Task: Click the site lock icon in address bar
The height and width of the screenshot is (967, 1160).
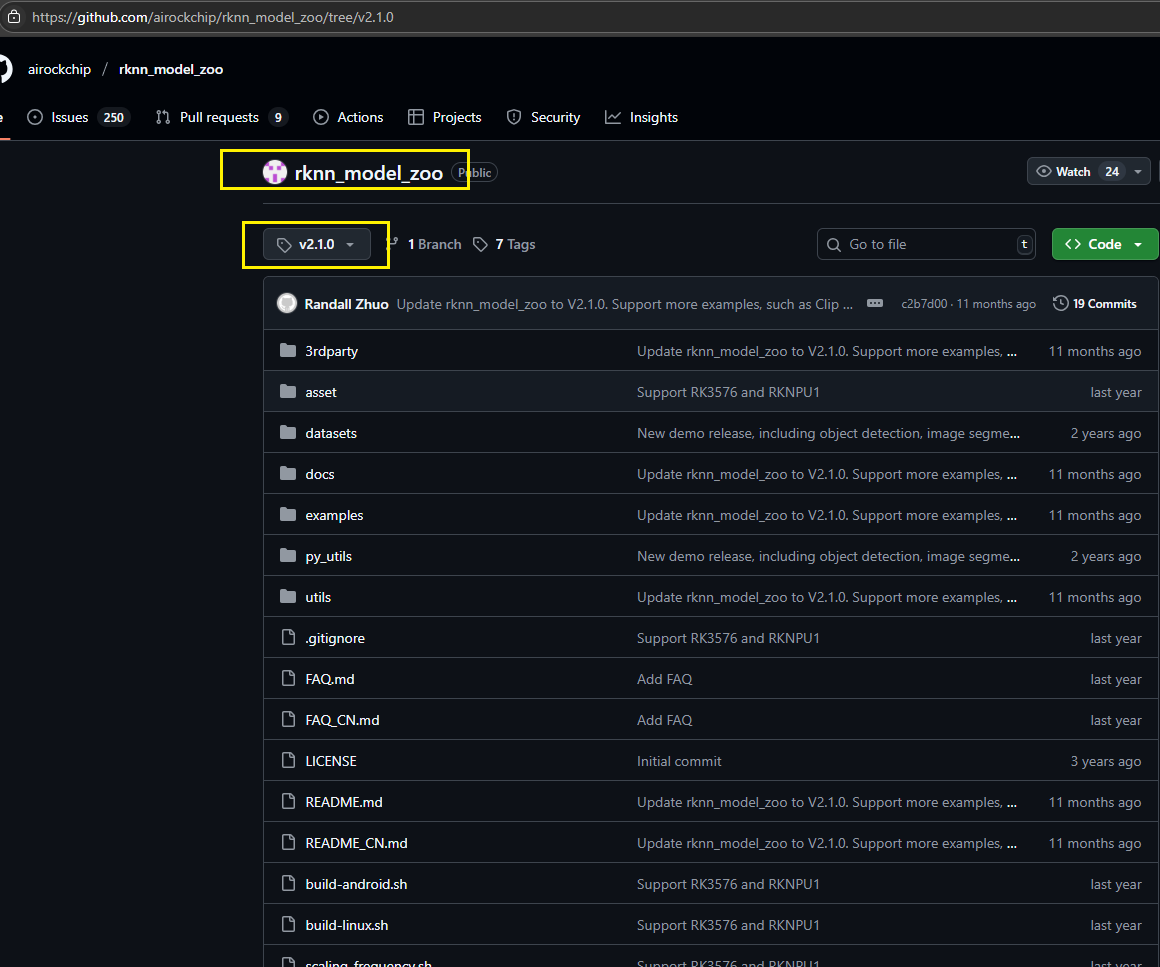Action: point(14,17)
